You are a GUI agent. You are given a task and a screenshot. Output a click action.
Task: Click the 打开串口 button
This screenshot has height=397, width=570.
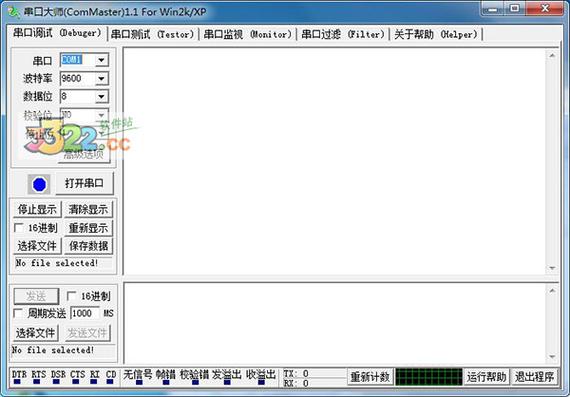[x=84, y=183]
